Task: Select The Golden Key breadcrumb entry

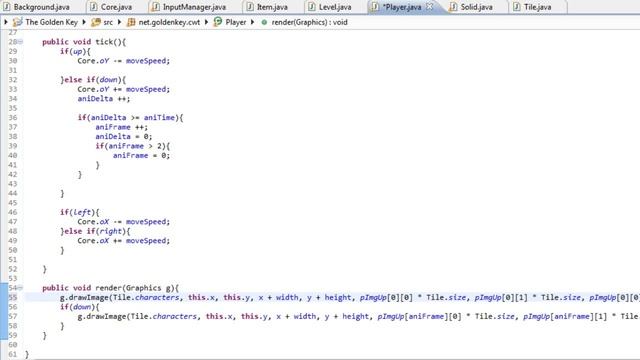Action: point(51,22)
